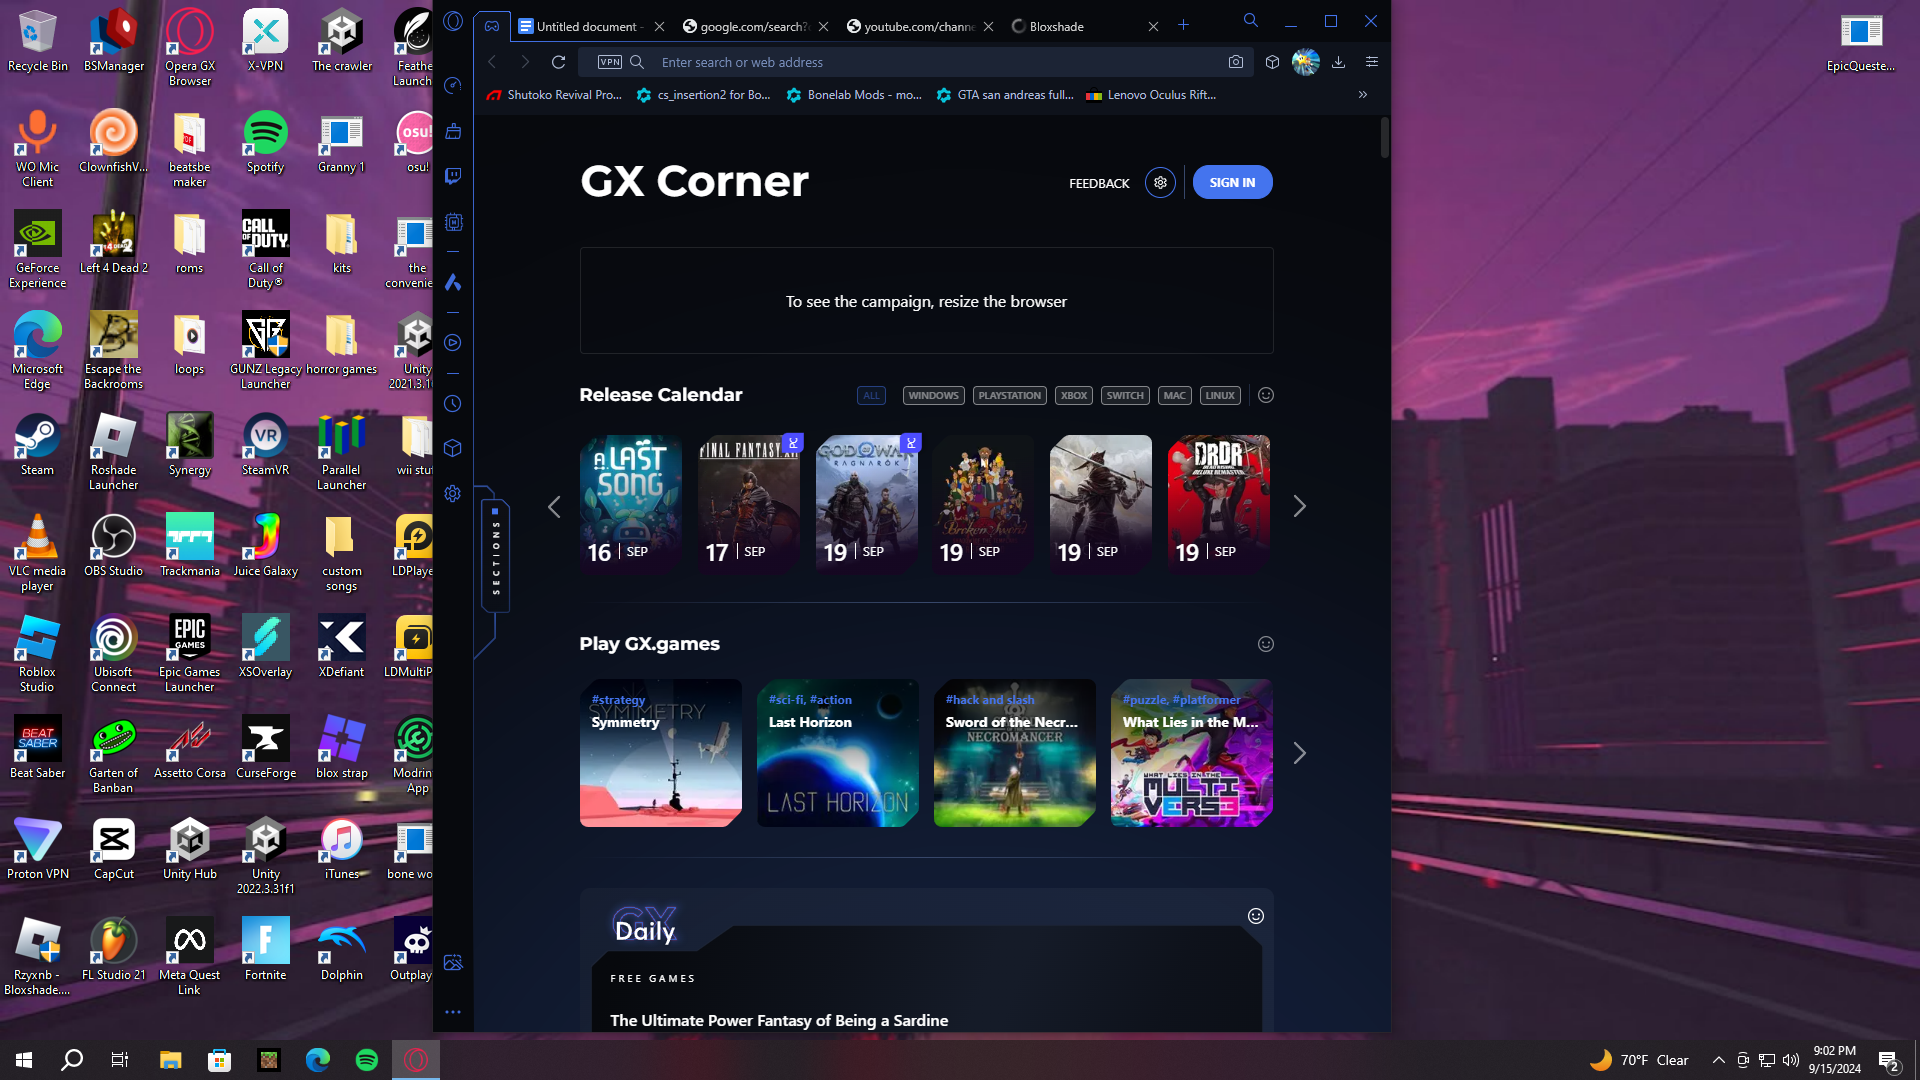Image resolution: width=1920 pixels, height=1080 pixels.
Task: Switch to Untitled document tab
Action: (585, 27)
